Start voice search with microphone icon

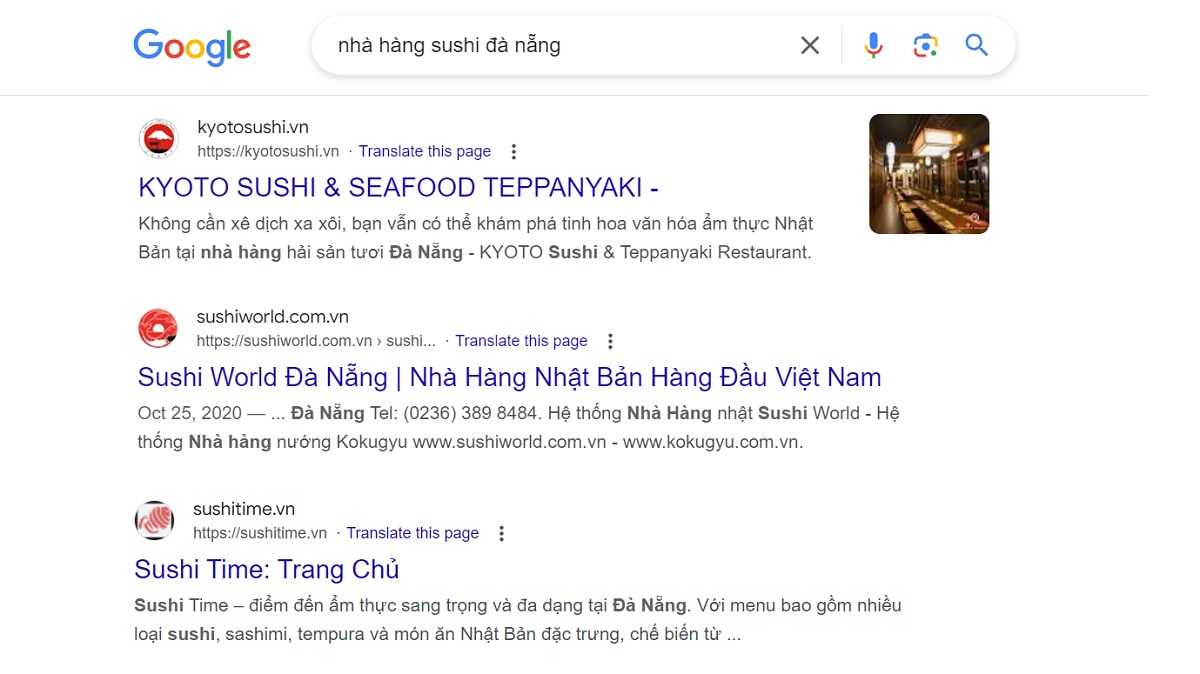click(x=874, y=45)
